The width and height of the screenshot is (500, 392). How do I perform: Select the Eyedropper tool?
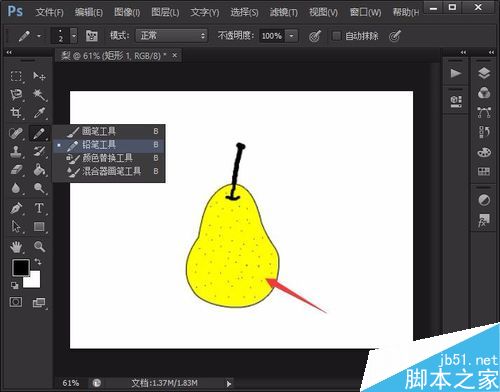click(x=39, y=113)
